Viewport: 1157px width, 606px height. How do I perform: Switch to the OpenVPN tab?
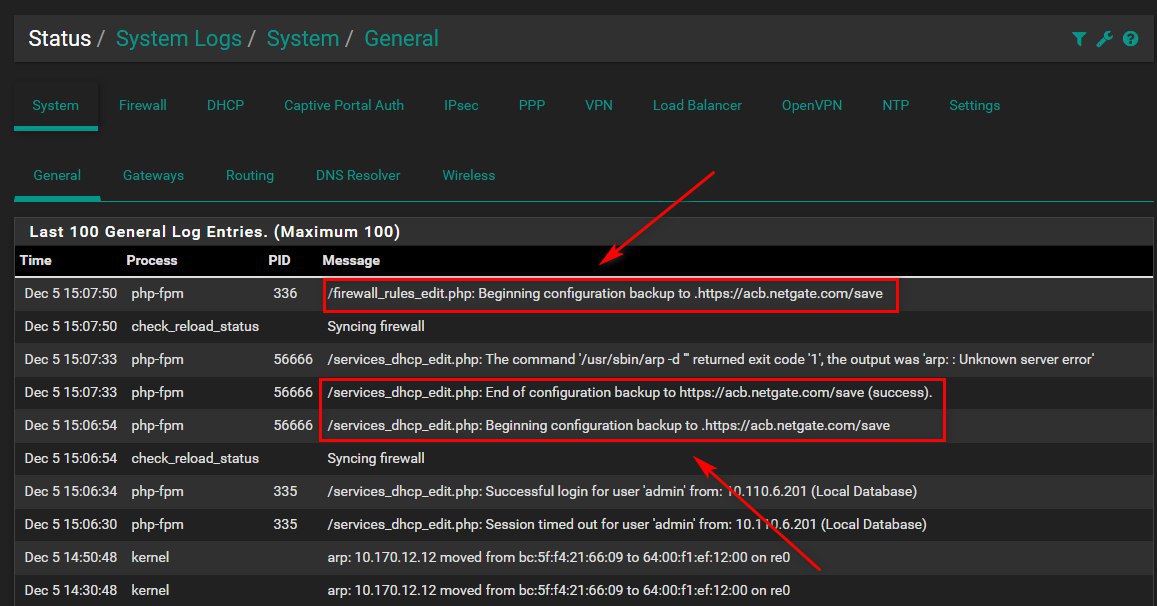point(812,106)
